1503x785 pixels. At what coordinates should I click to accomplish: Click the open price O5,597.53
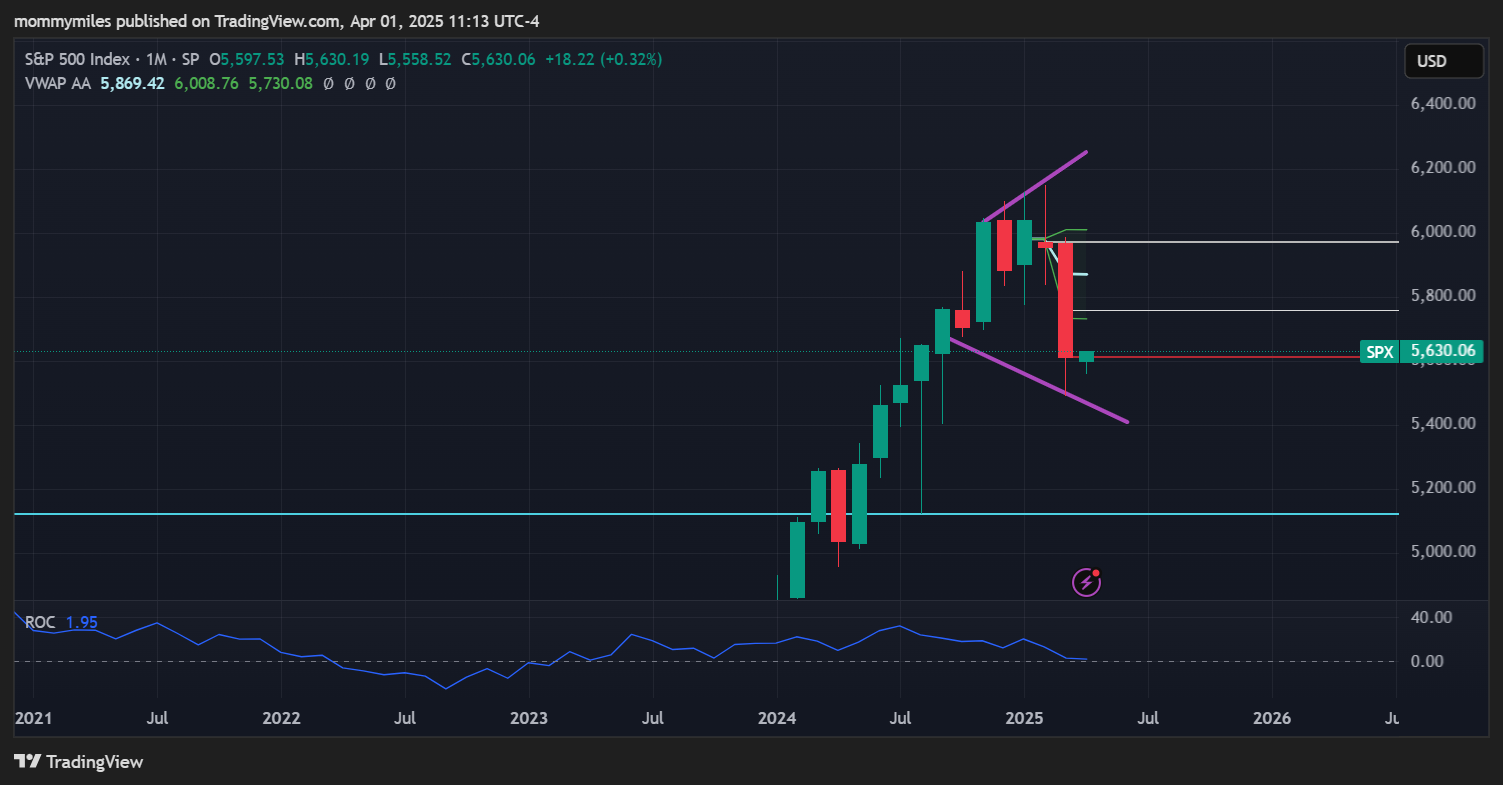pos(247,60)
